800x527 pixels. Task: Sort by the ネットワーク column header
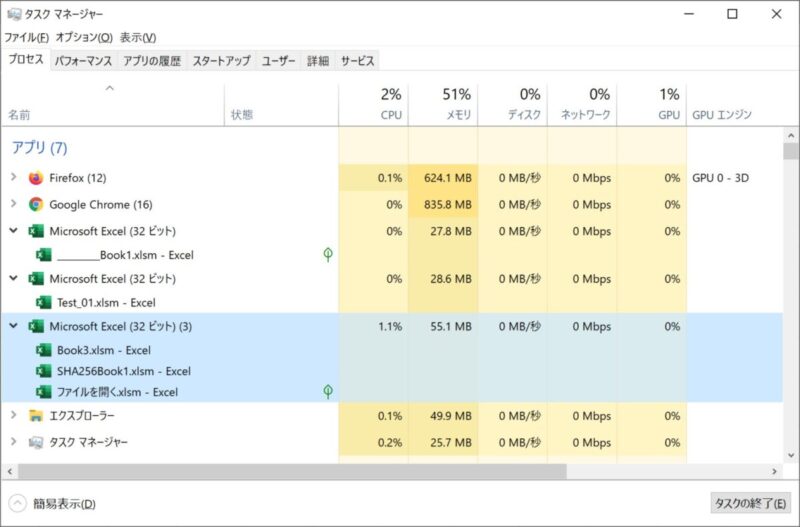pyautogui.click(x=582, y=105)
